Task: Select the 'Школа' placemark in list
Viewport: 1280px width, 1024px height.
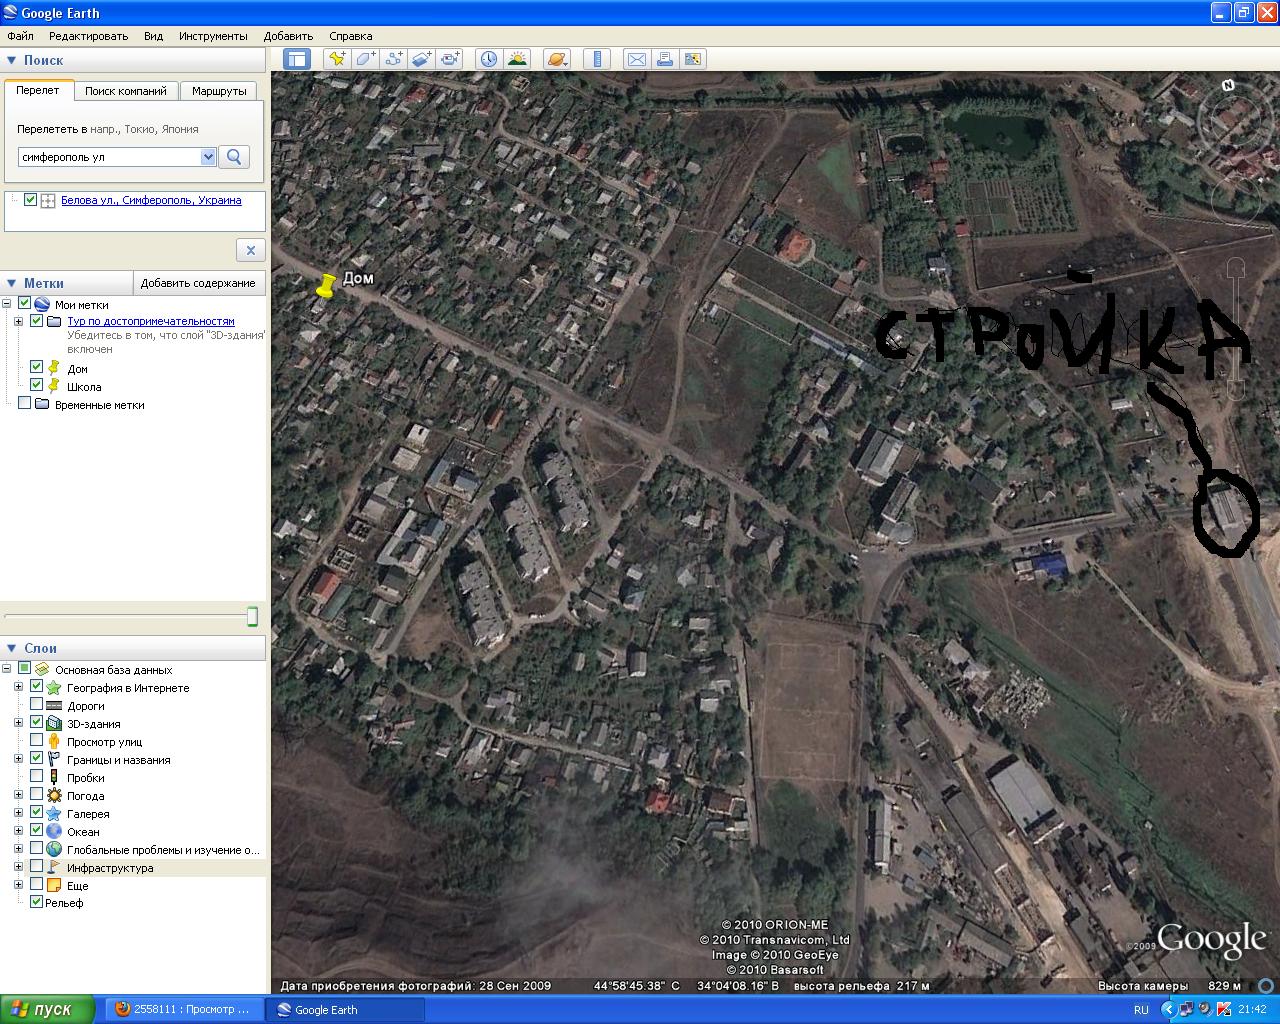Action: 84,387
